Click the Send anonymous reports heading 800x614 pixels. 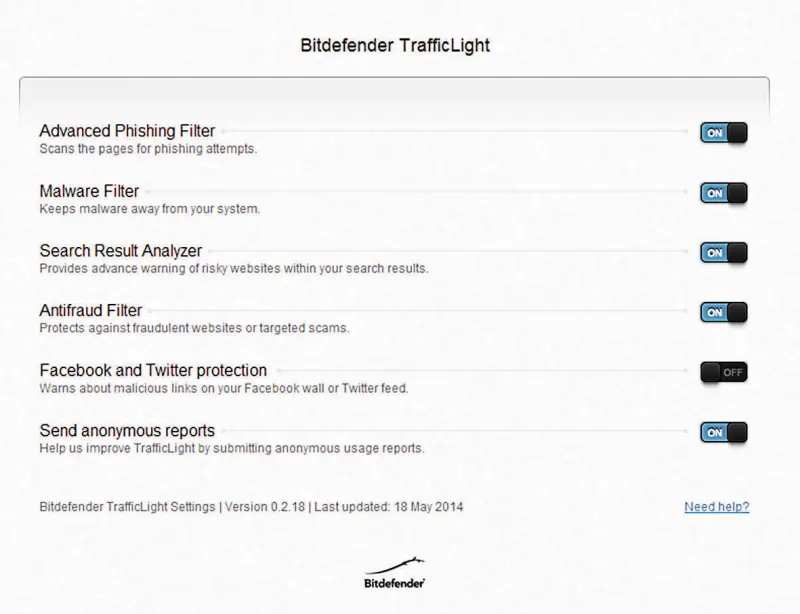click(127, 431)
